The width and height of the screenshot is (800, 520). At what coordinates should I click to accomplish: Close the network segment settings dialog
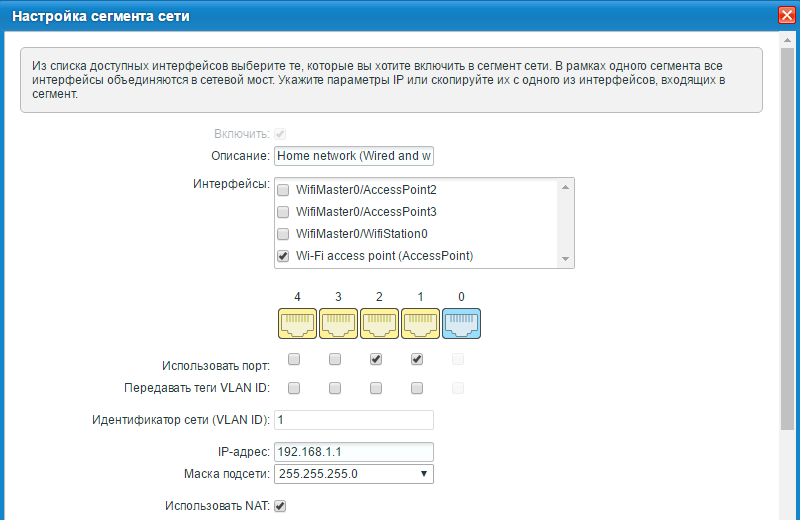(786, 16)
